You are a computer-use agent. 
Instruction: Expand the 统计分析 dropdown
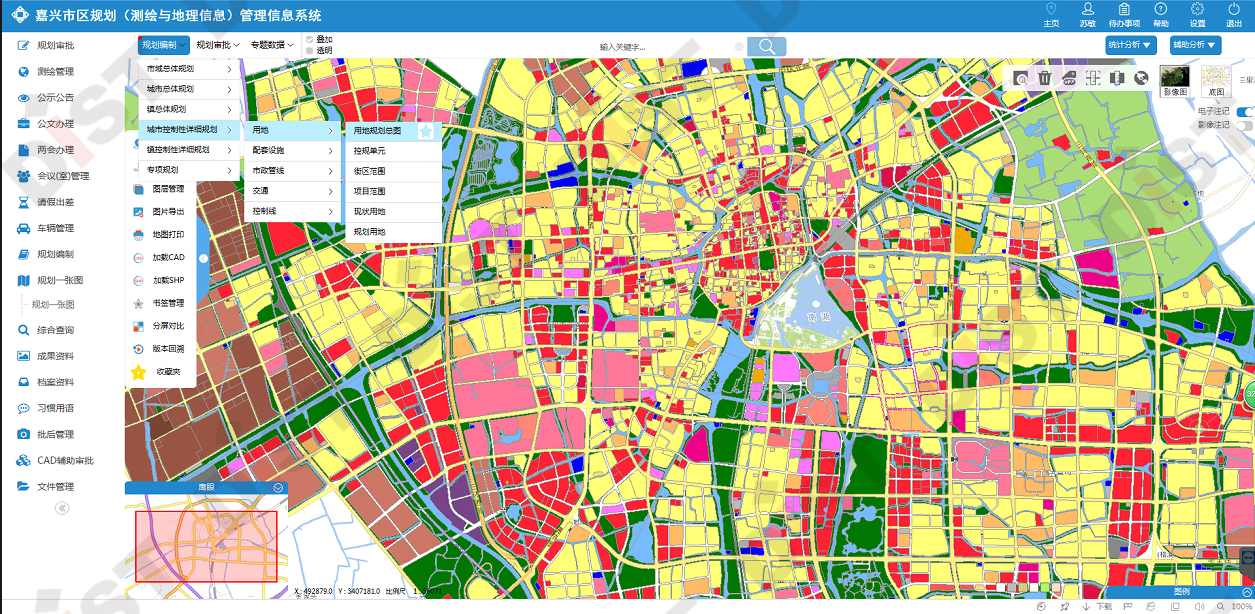pos(1131,45)
